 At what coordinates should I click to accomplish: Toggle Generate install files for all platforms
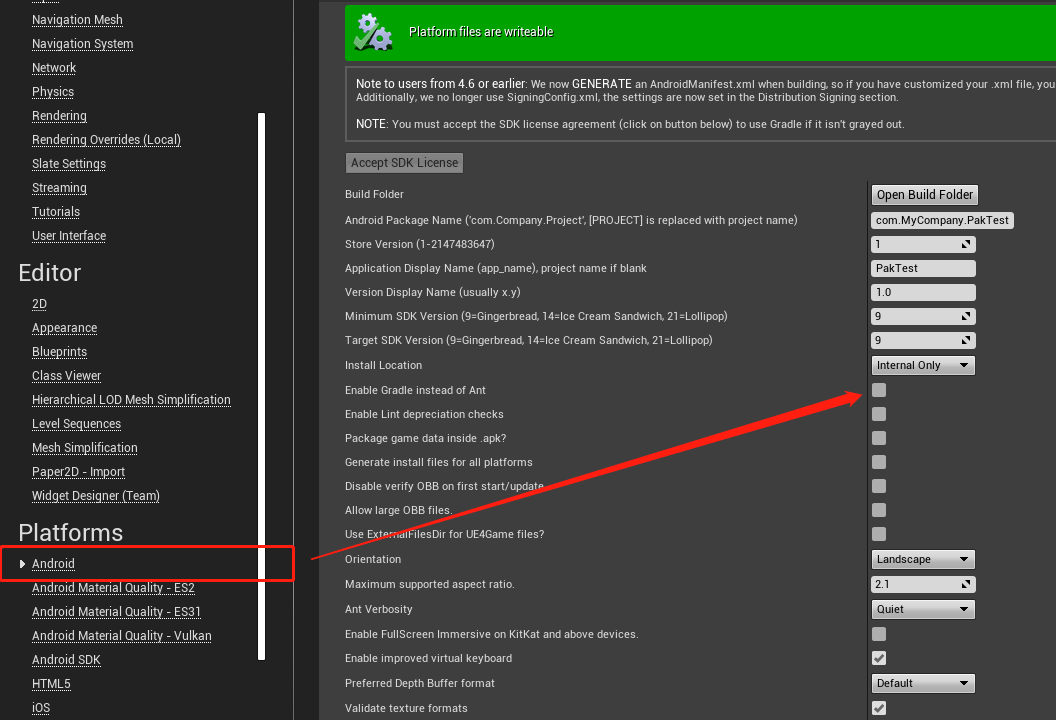[879, 462]
